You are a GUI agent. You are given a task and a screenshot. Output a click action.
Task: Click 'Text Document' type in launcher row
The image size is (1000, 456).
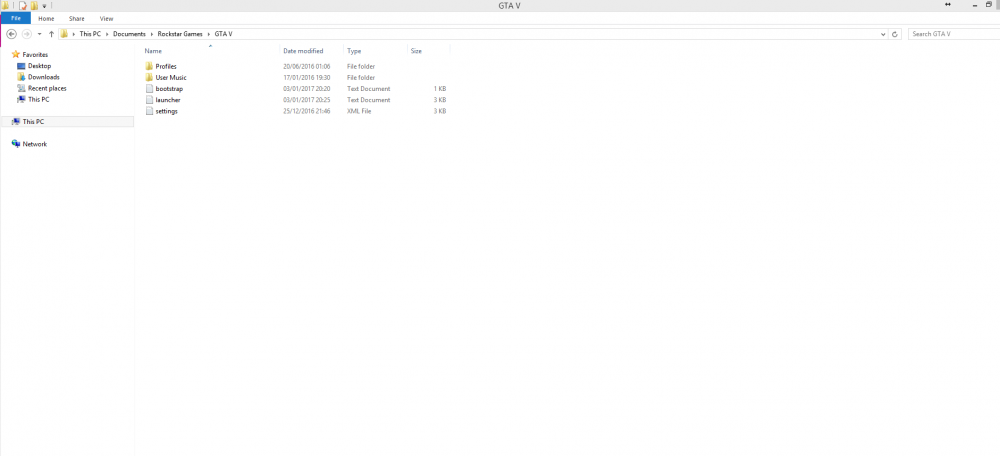(x=369, y=100)
